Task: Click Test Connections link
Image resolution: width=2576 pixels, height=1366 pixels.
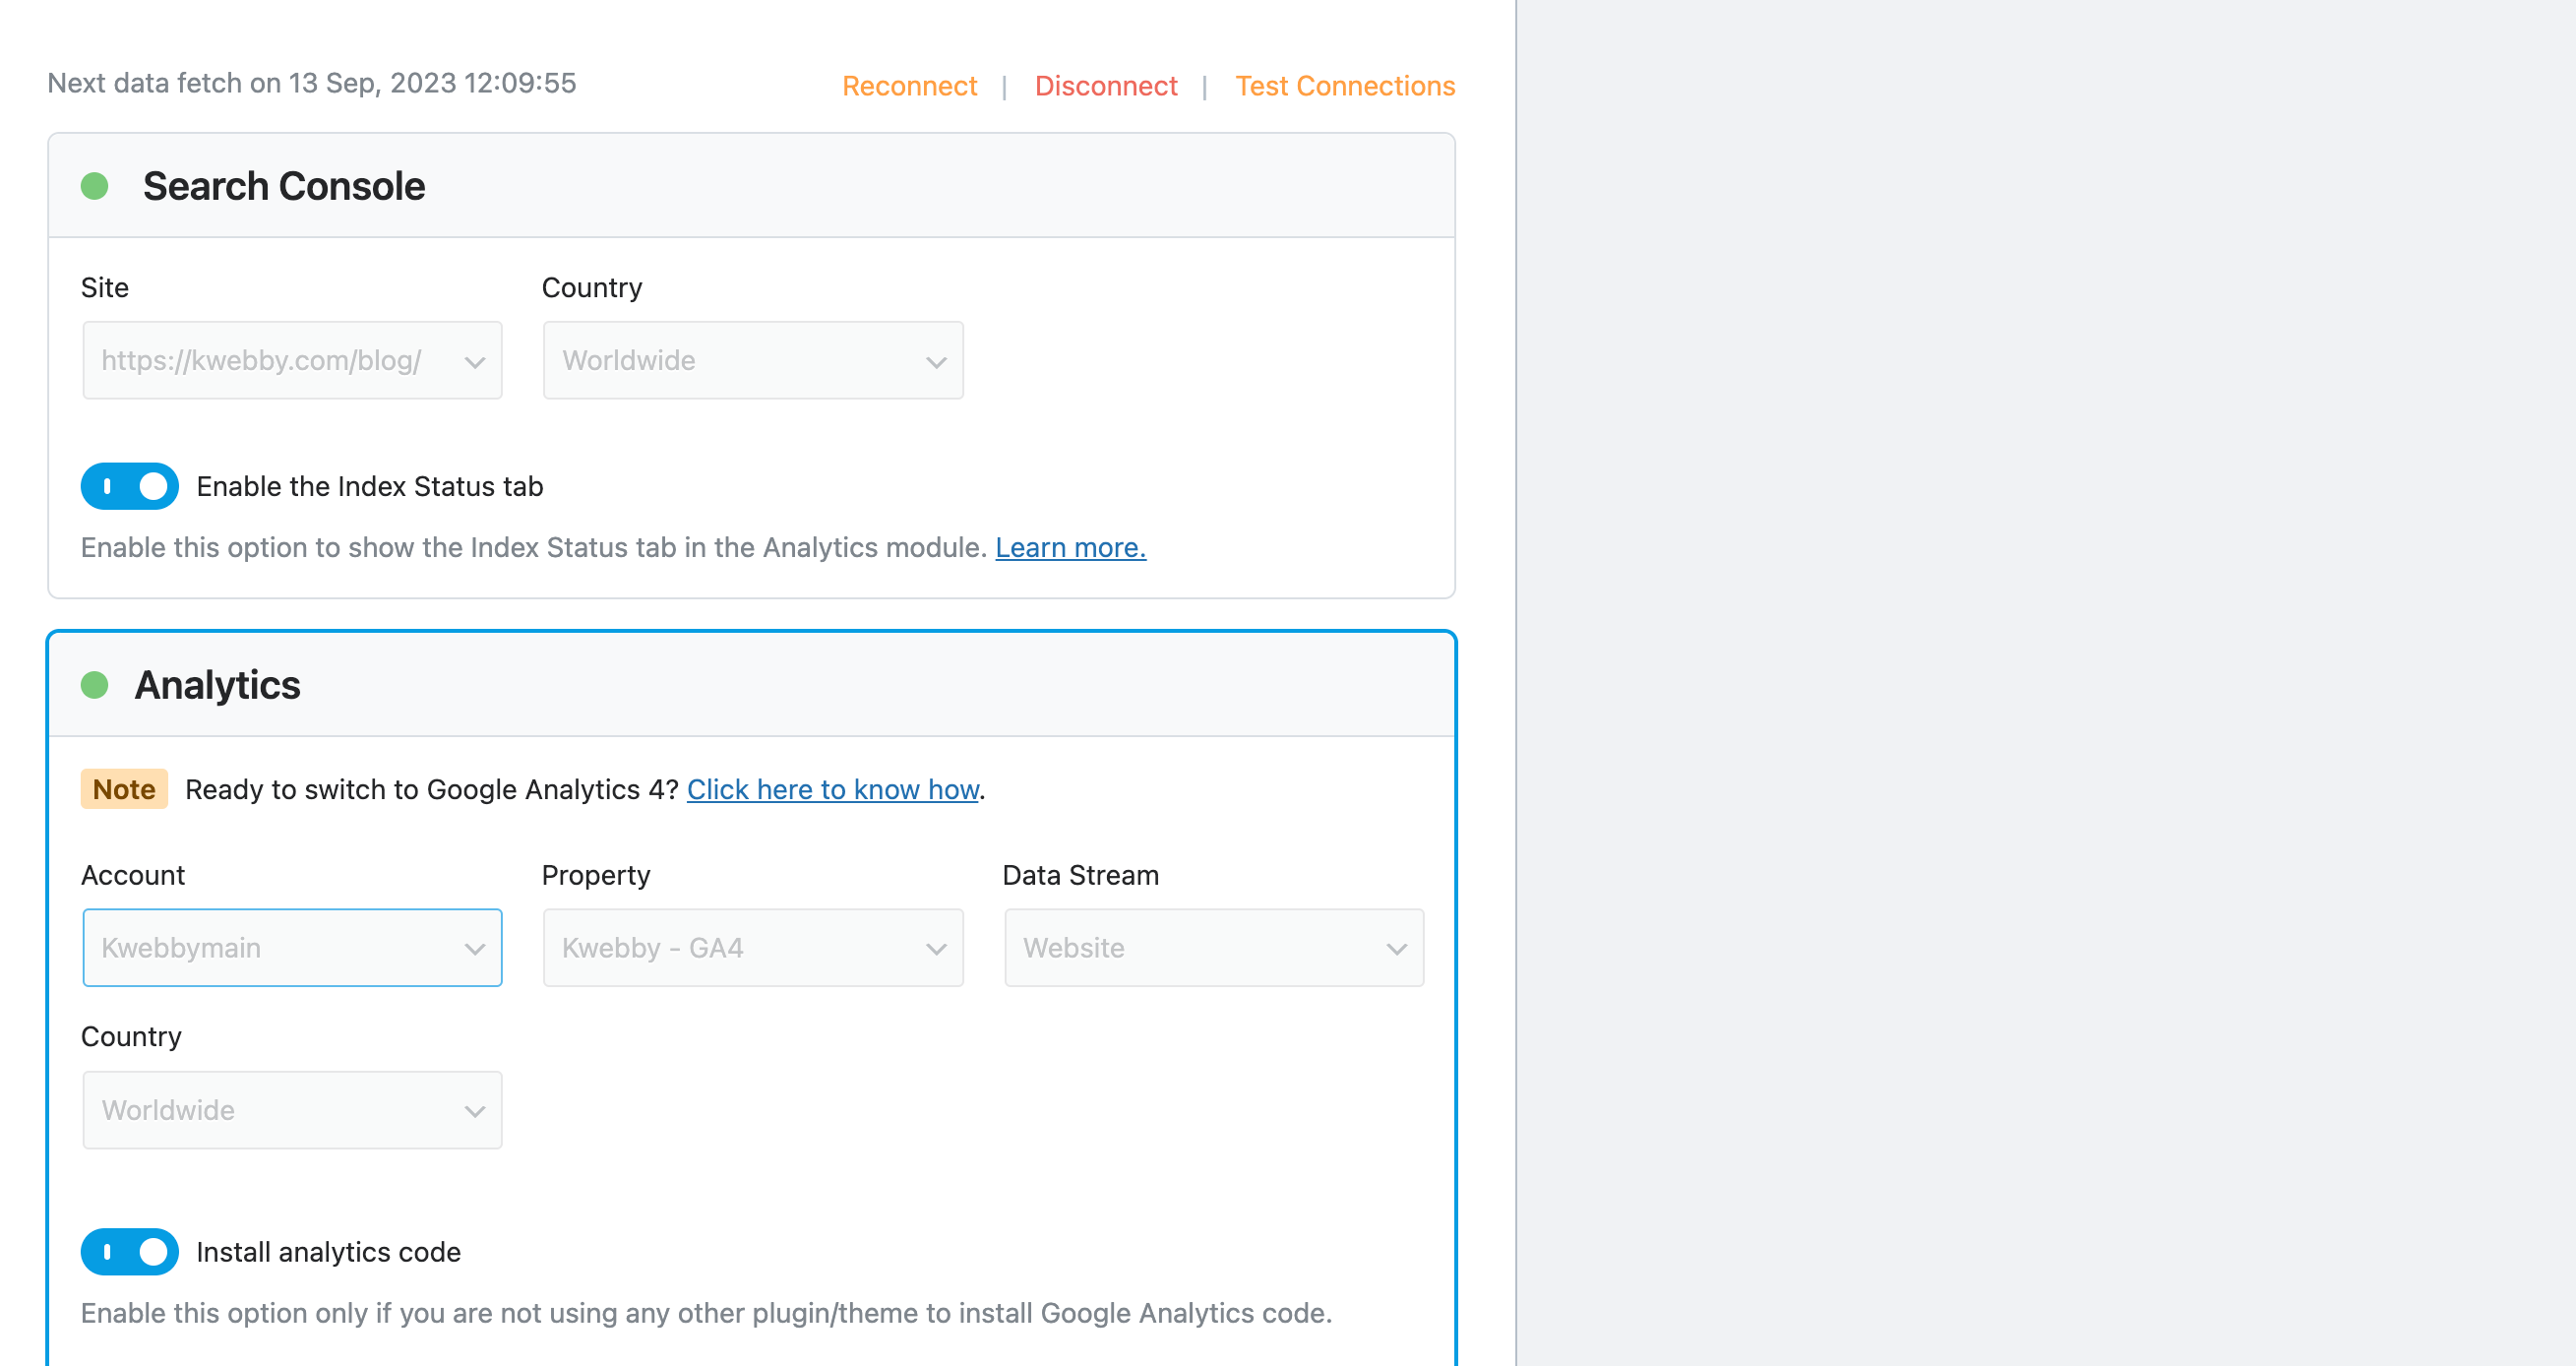Action: 1345,86
